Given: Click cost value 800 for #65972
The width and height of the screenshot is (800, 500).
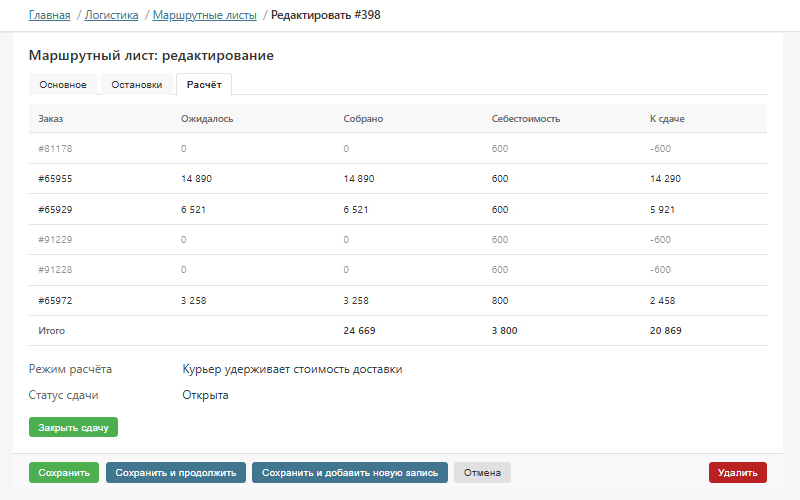Looking at the screenshot, I should pyautogui.click(x=500, y=301).
